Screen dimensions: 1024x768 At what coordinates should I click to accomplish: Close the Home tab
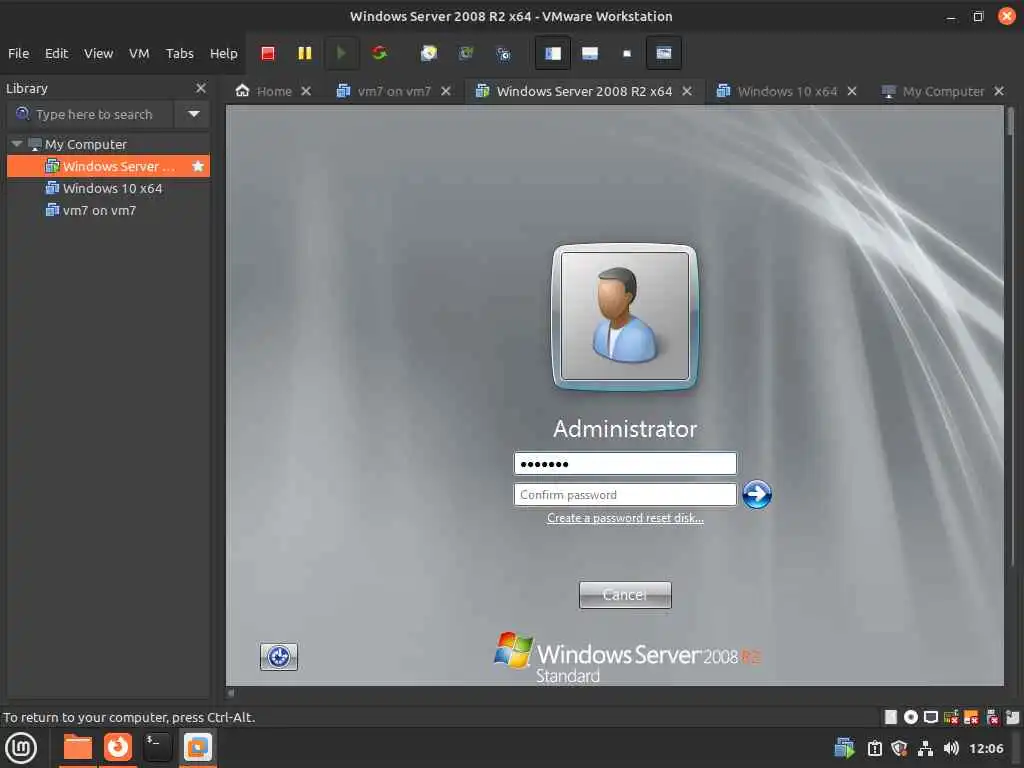306,91
